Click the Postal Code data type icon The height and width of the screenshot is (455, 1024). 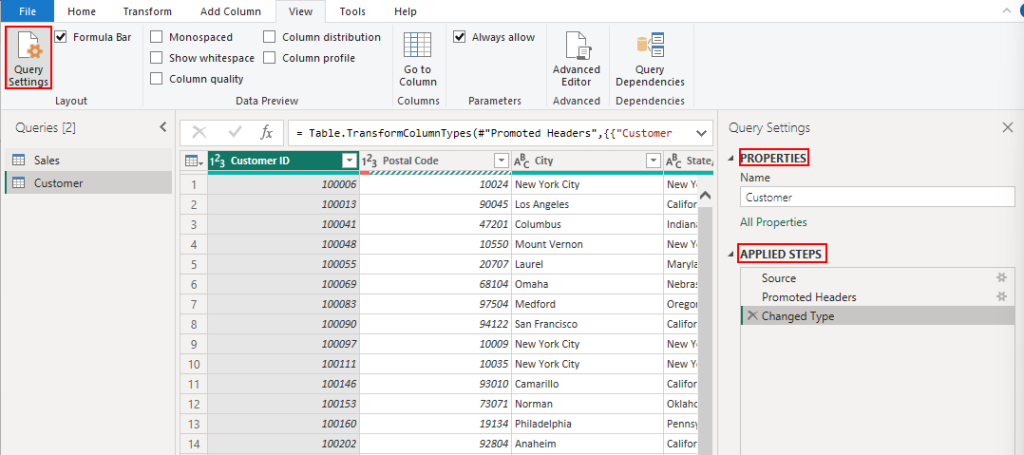[370, 161]
